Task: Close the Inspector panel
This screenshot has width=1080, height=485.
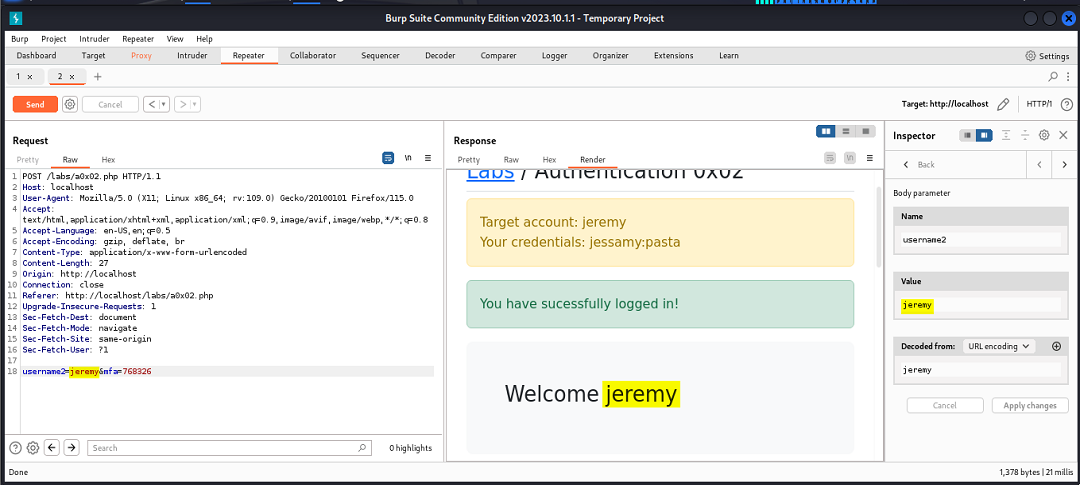Action: coord(1063,136)
